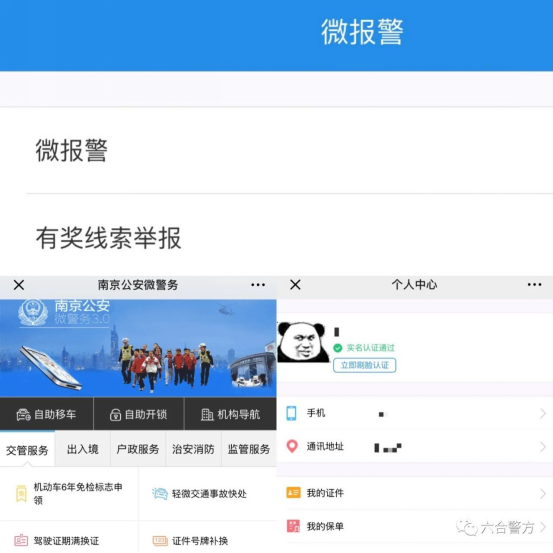Click the panda profile avatar

pos(302,342)
